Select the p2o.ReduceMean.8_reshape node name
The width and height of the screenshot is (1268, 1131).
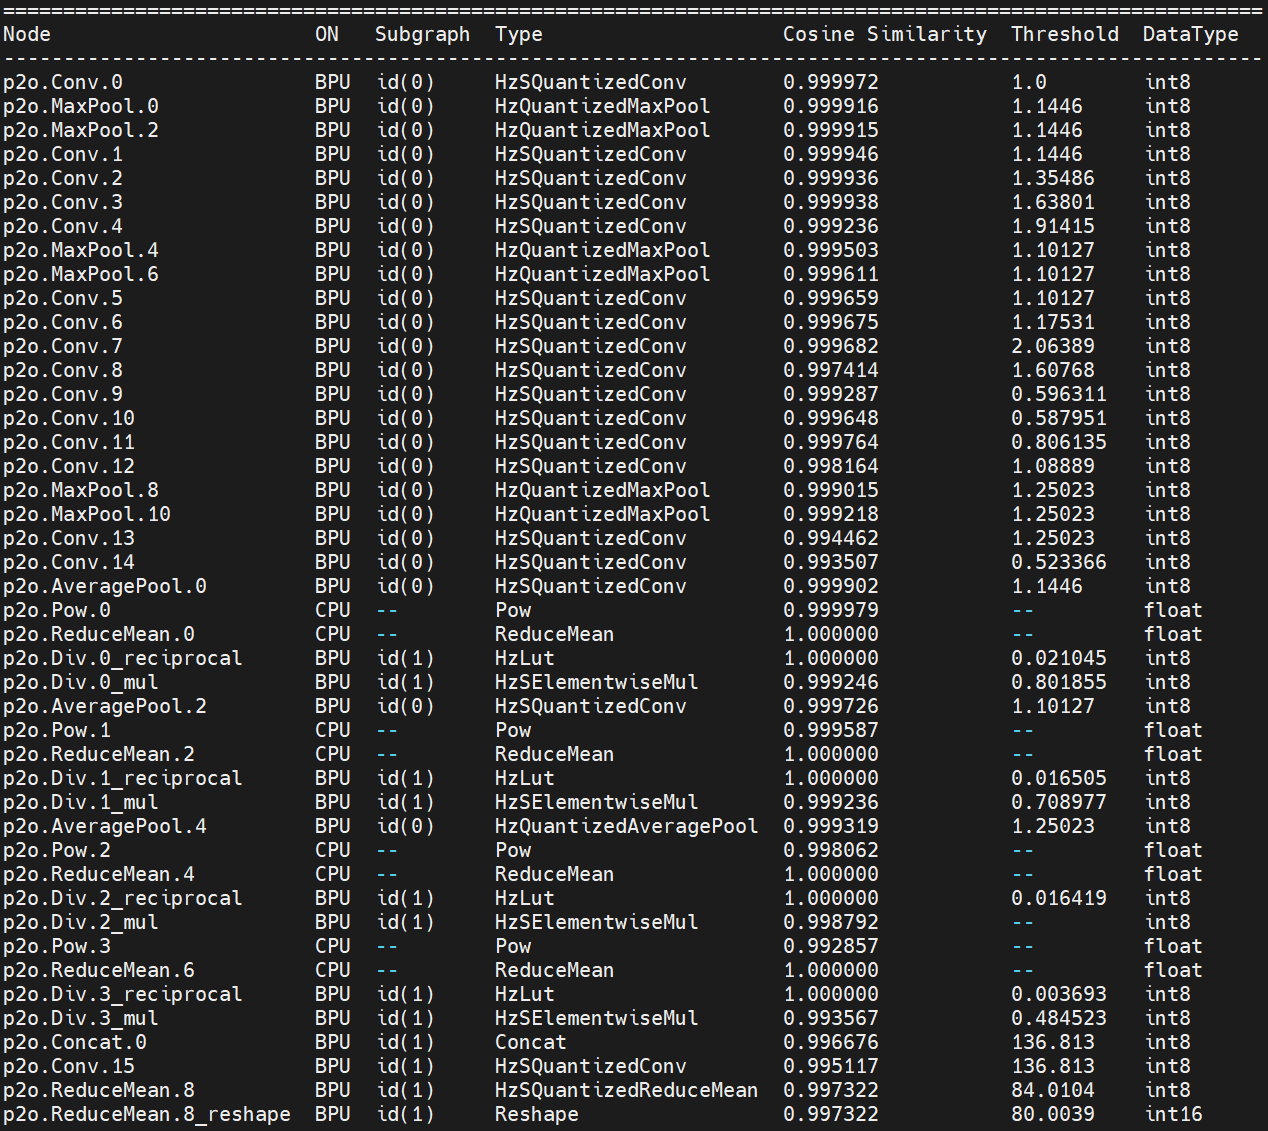(147, 1114)
